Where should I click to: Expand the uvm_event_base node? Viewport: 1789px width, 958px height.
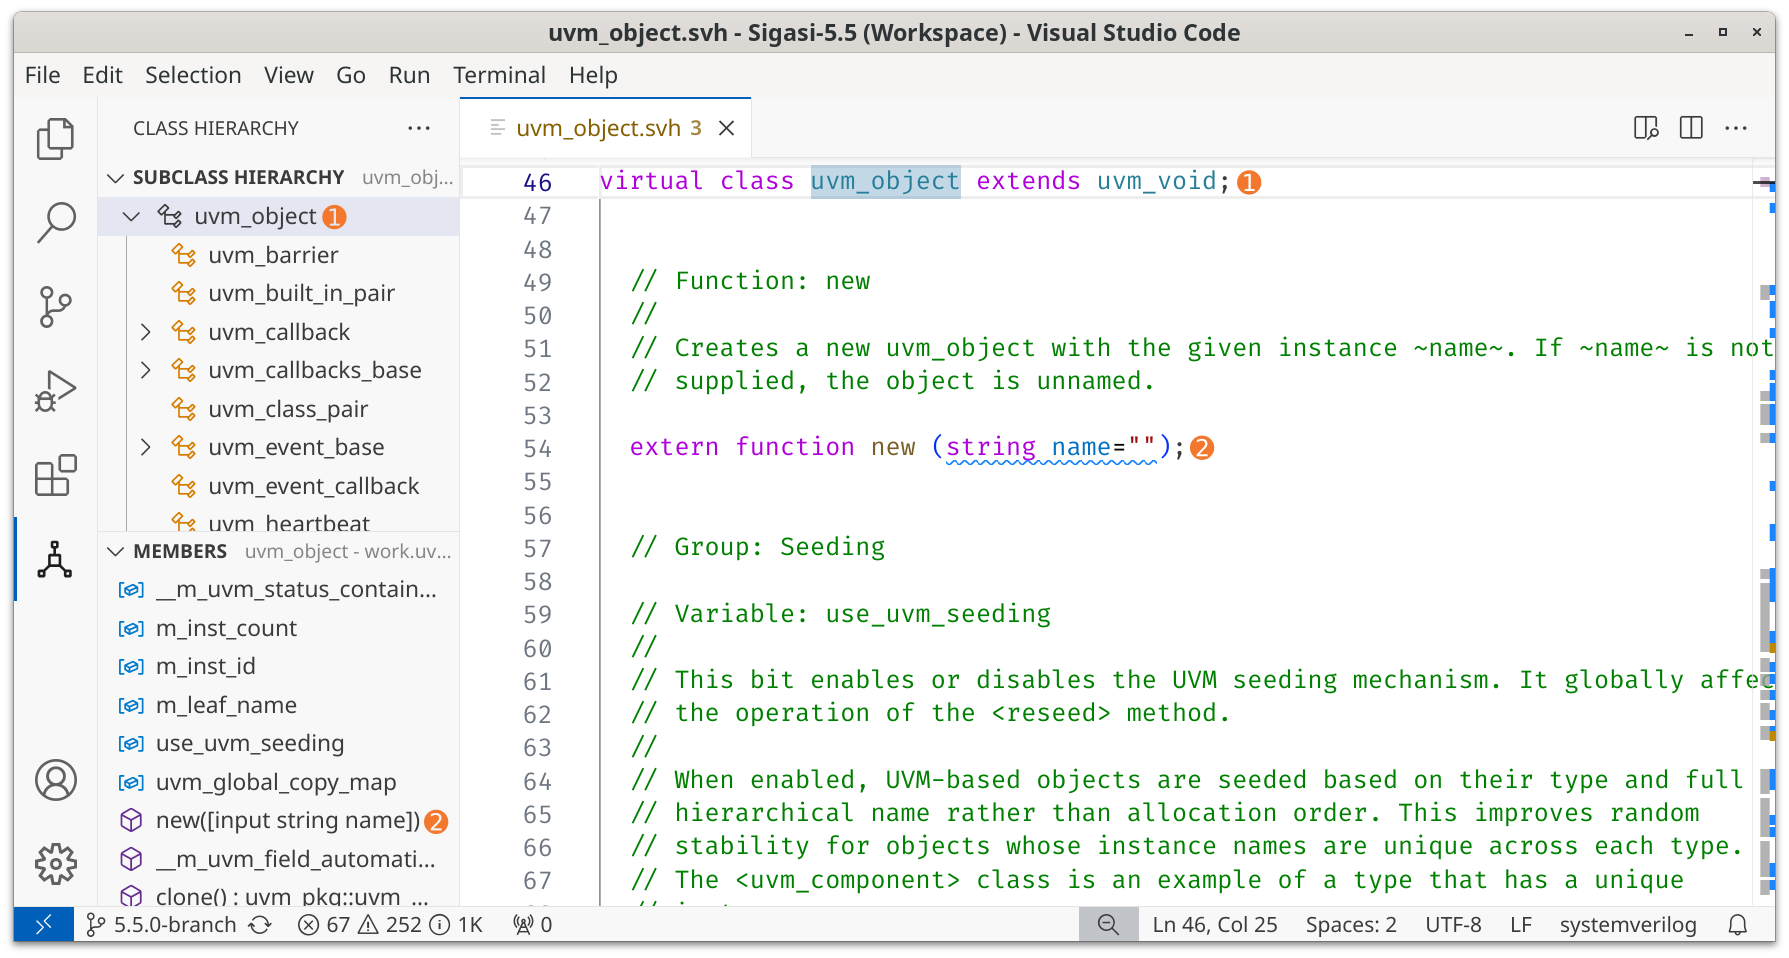(146, 447)
